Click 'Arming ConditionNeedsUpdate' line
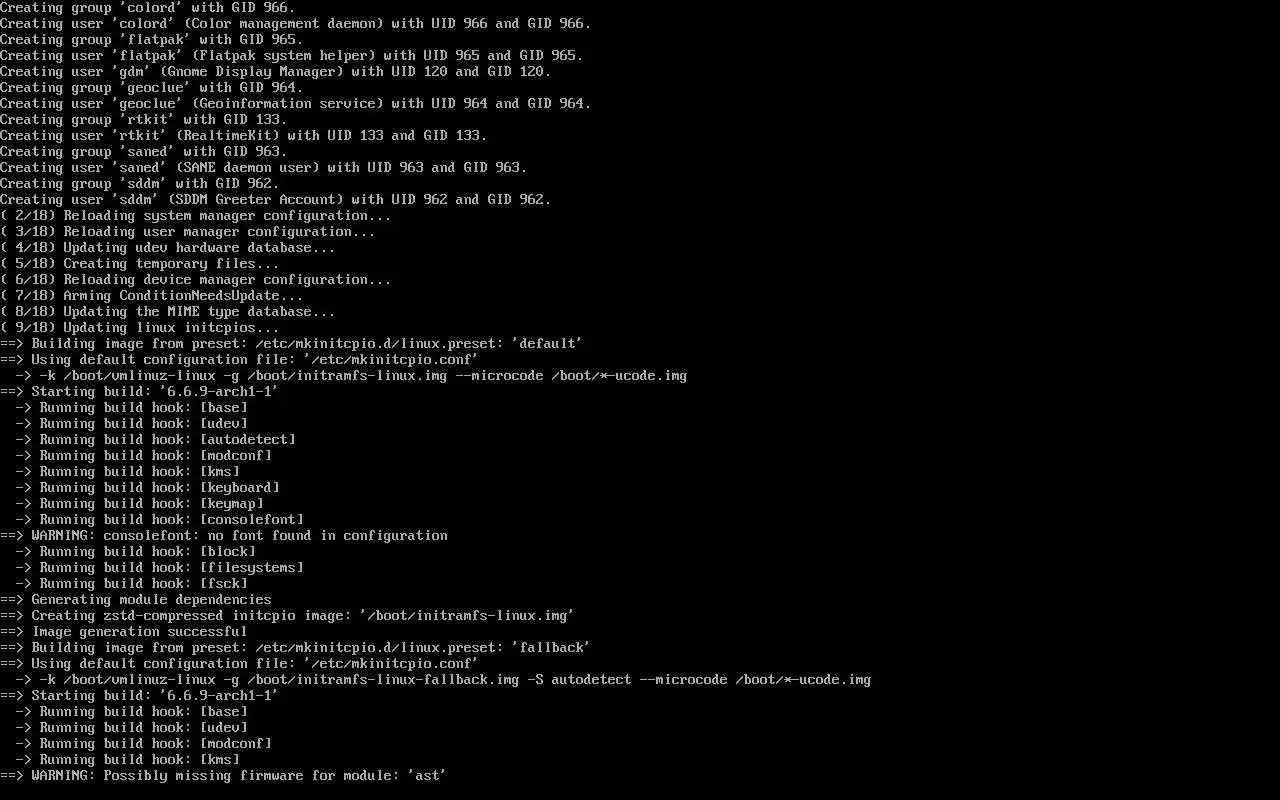This screenshot has height=800, width=1280. point(151,295)
